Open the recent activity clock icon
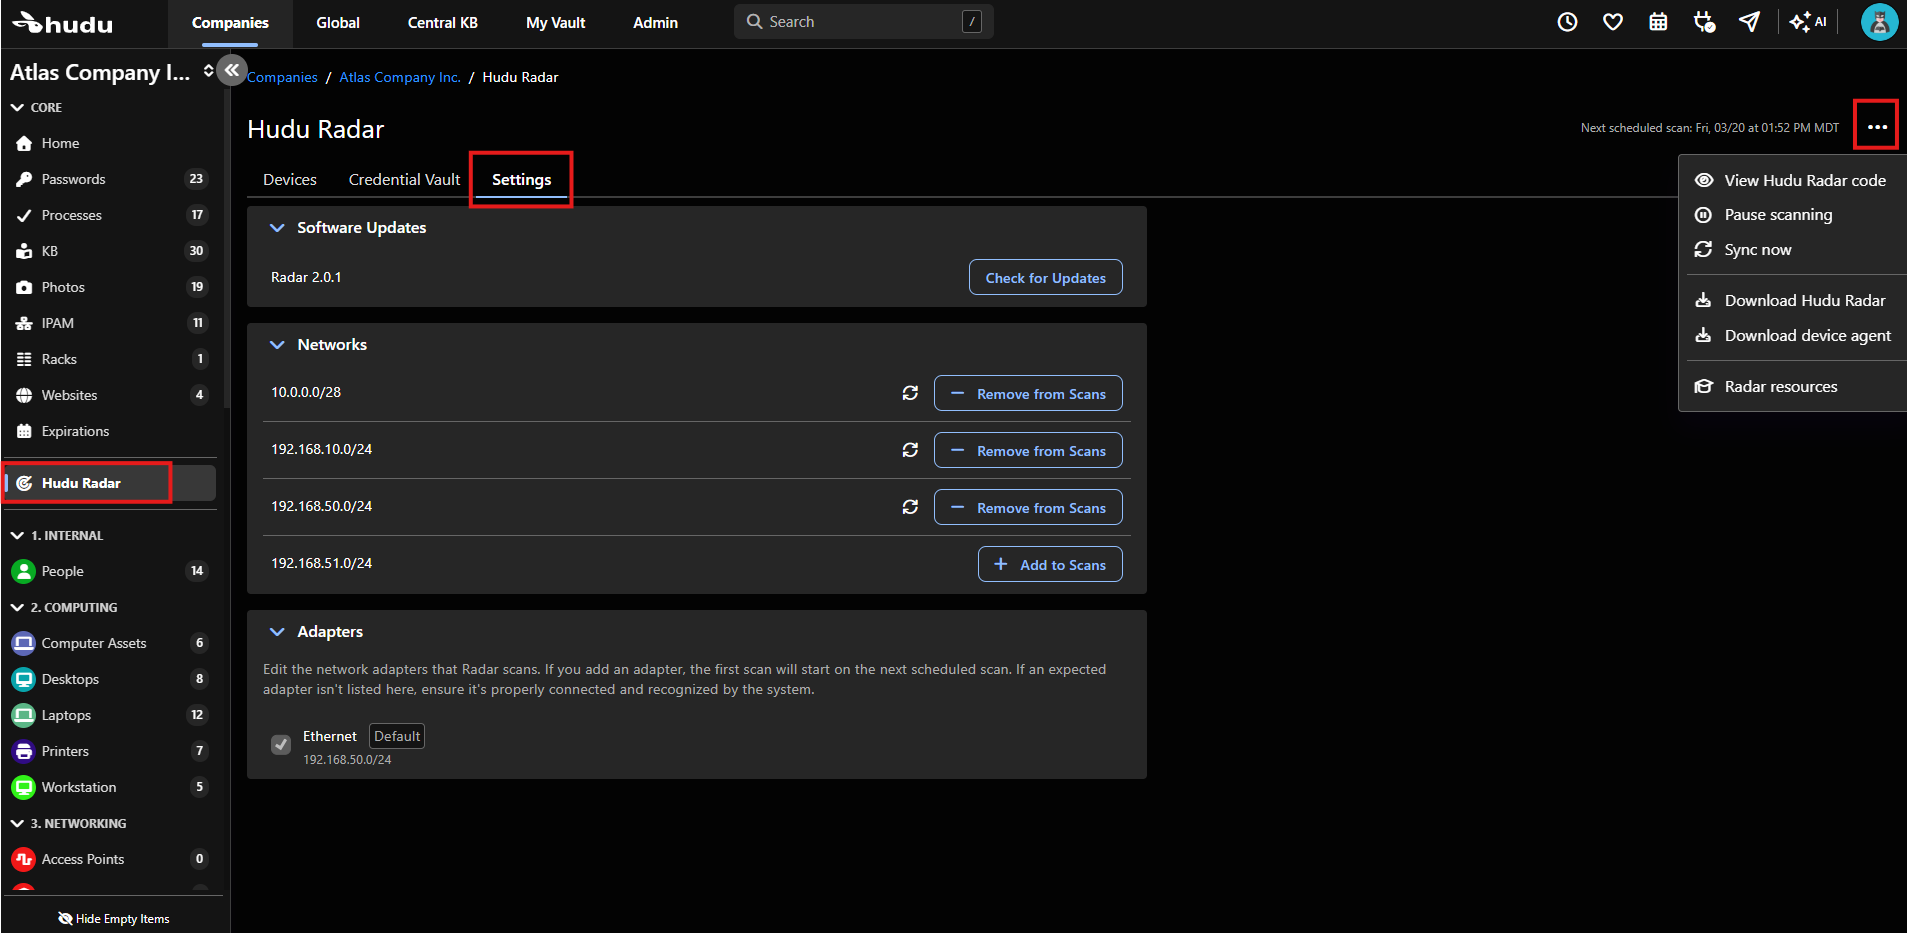 pyautogui.click(x=1567, y=22)
